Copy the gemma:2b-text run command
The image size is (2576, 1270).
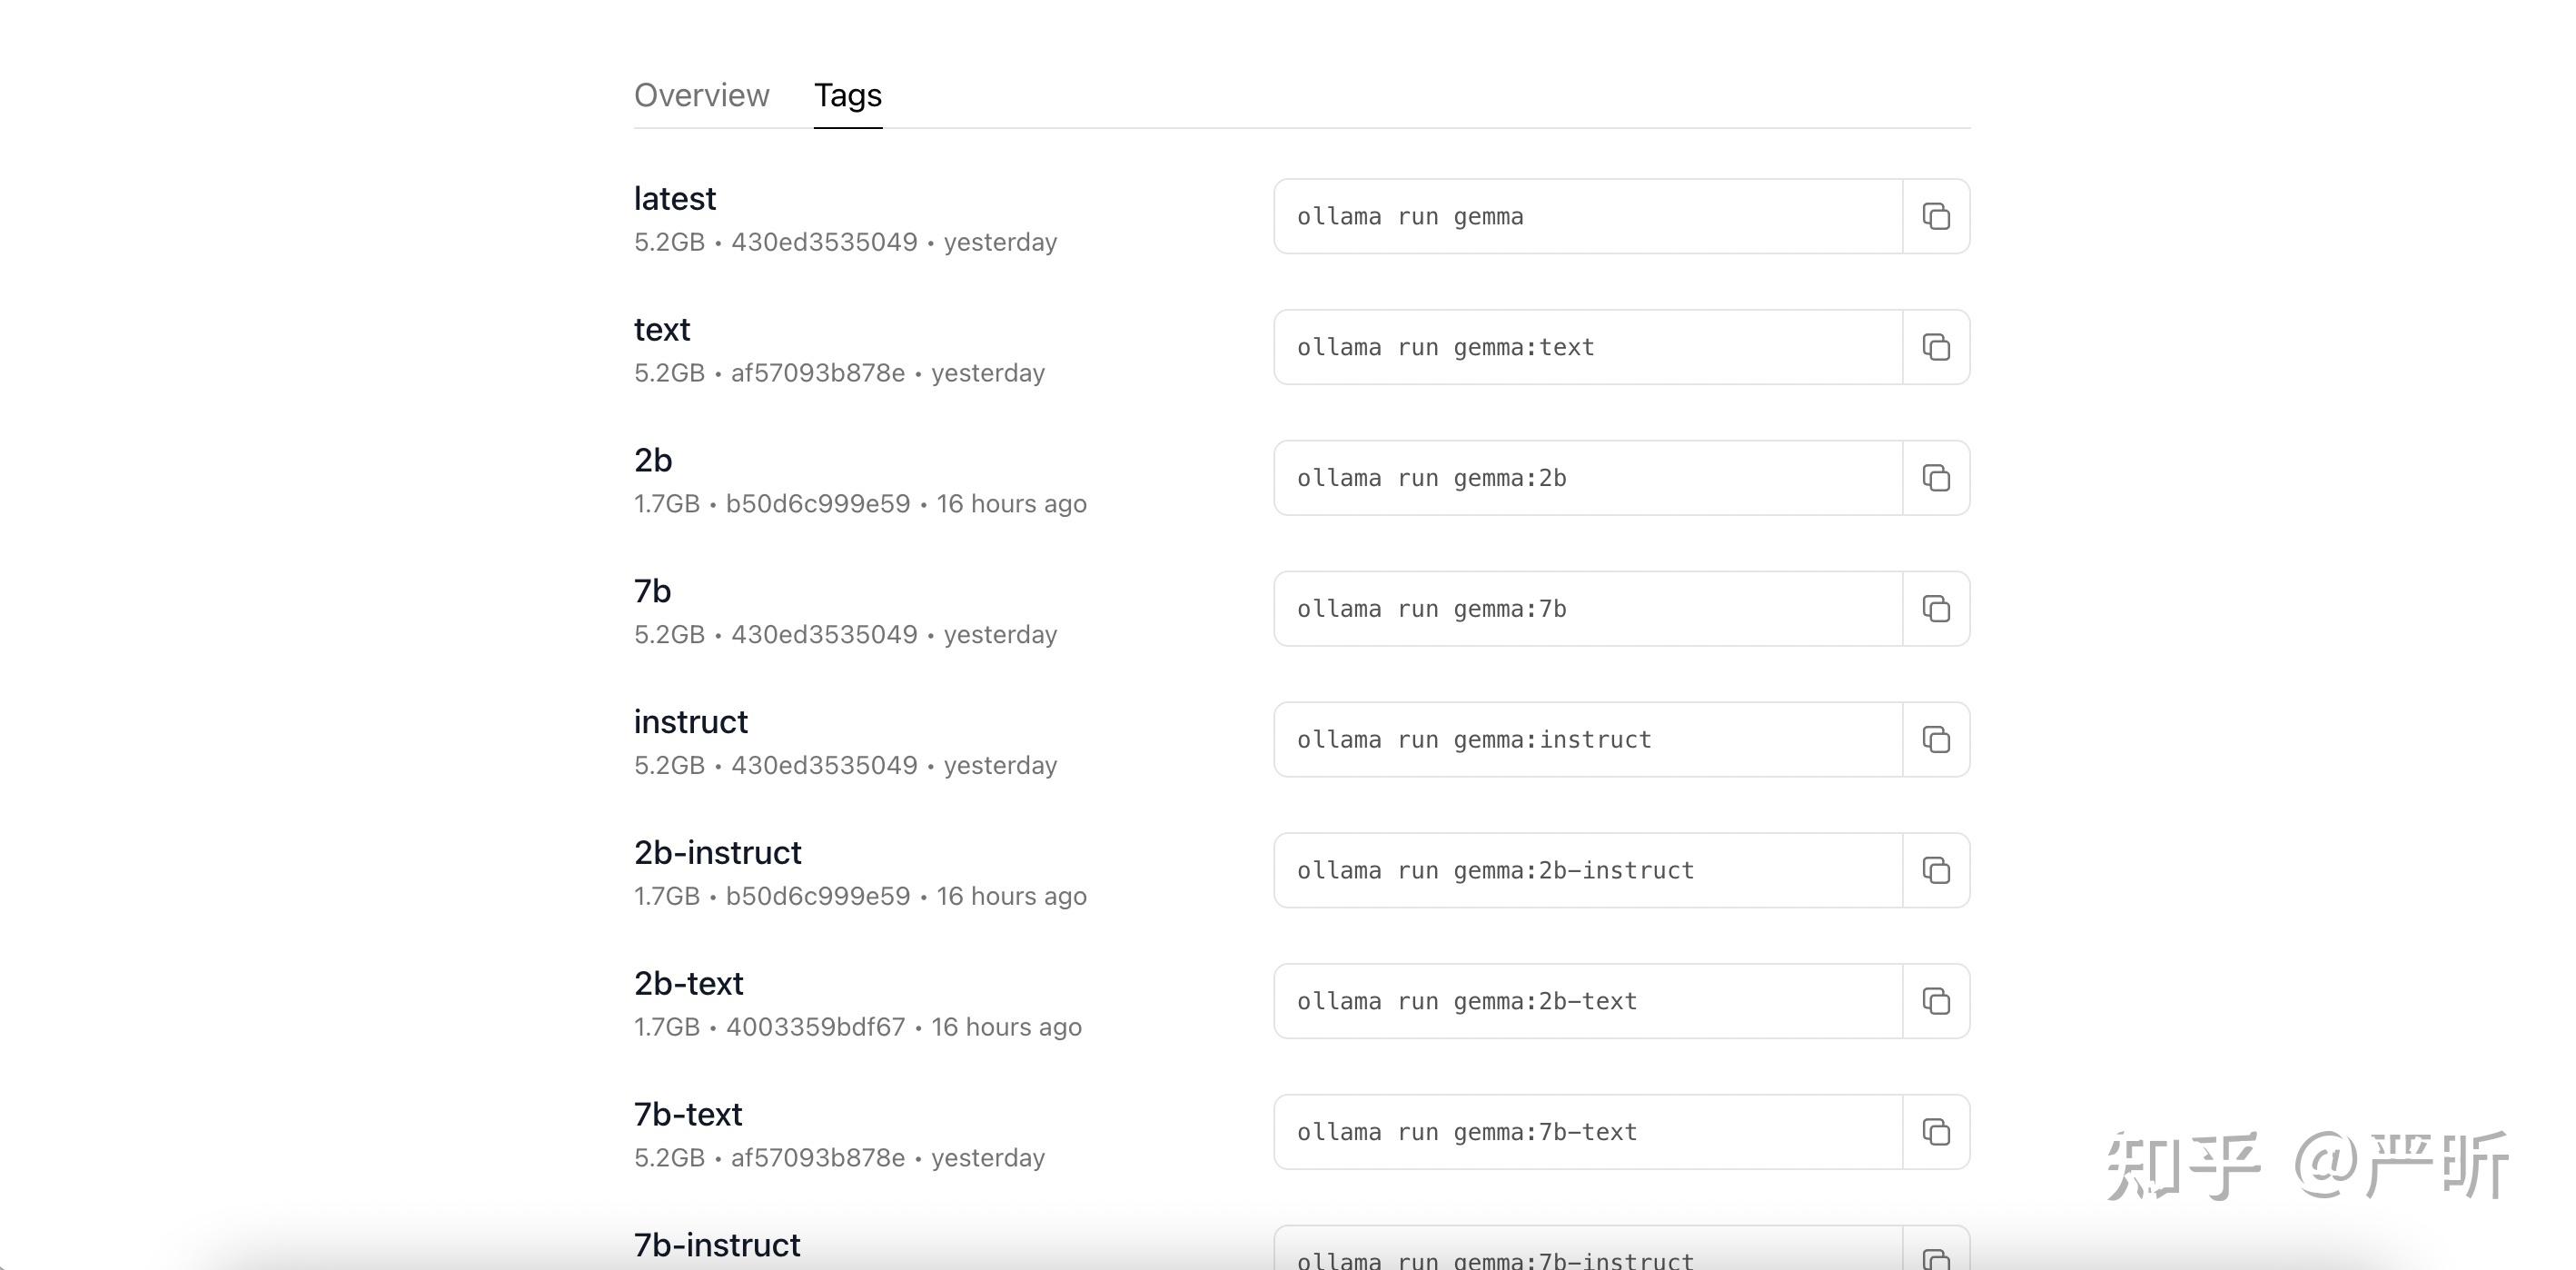click(1936, 1001)
